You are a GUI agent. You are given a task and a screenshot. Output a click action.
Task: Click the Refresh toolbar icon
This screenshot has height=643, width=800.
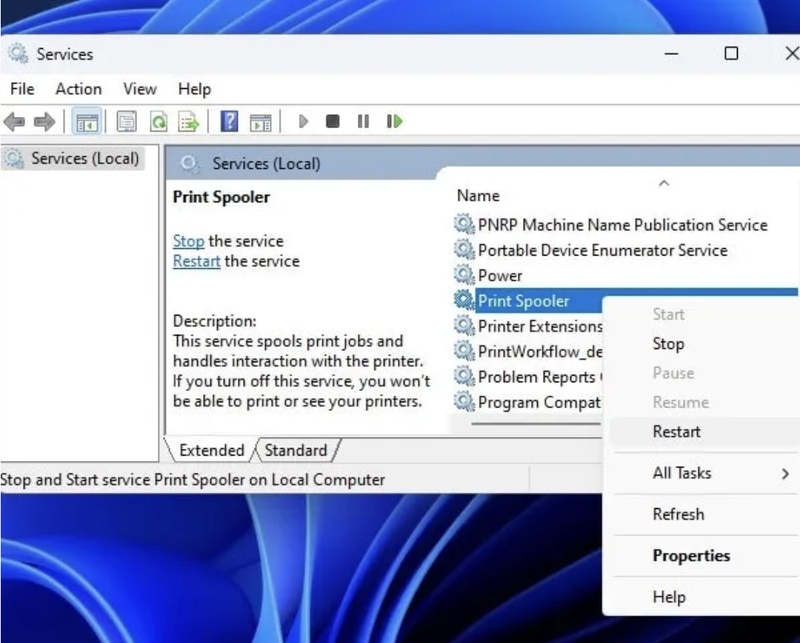pyautogui.click(x=159, y=122)
